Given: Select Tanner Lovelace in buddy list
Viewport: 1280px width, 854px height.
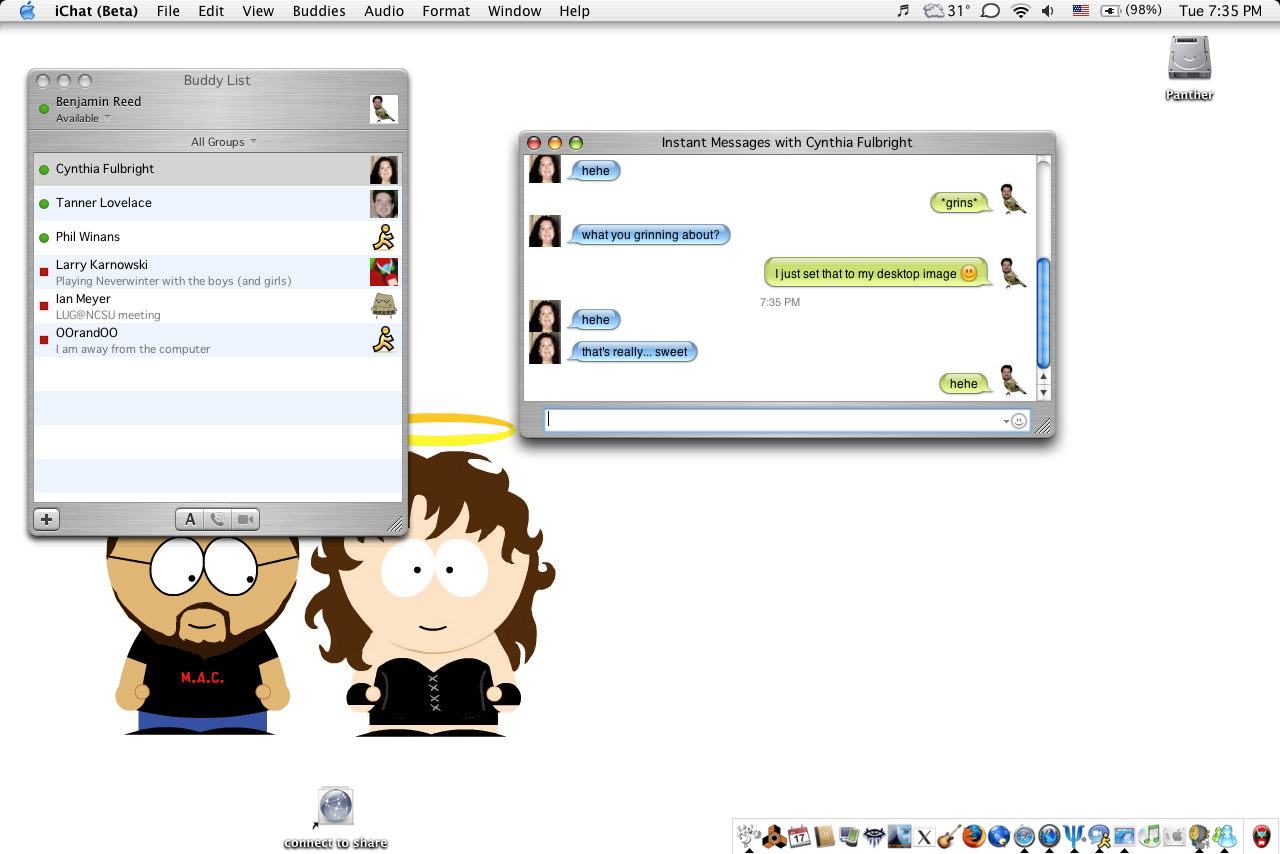Looking at the screenshot, I should tap(218, 203).
